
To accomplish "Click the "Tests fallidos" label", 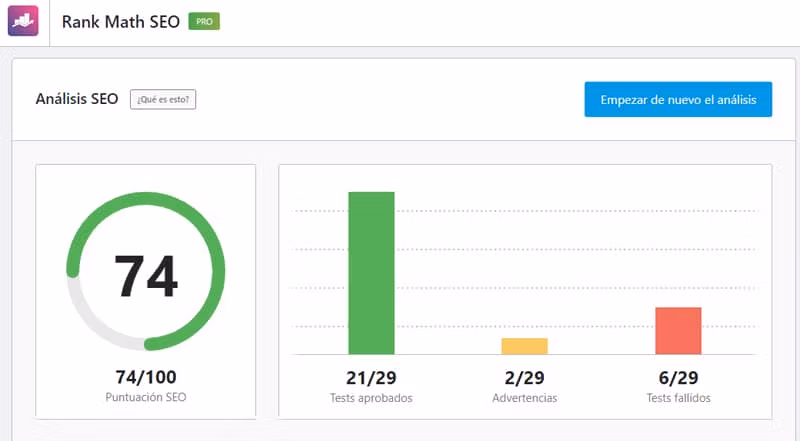I will (x=679, y=398).
